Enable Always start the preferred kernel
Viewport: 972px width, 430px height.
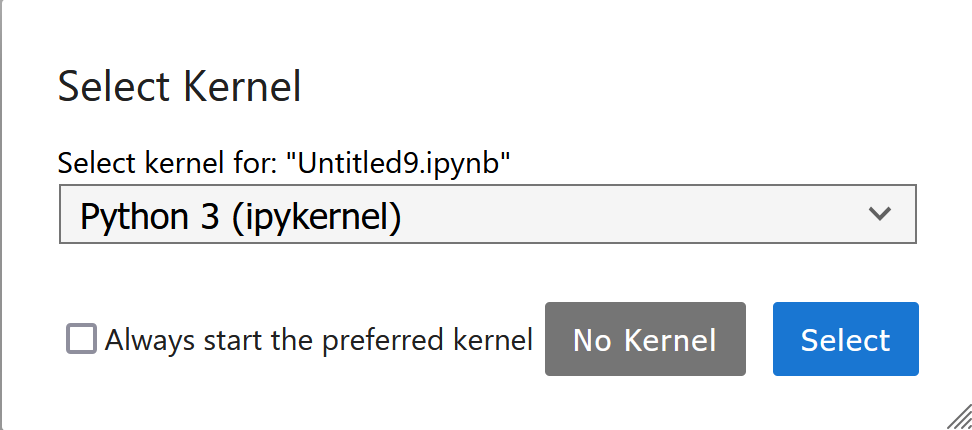pyautogui.click(x=81, y=340)
